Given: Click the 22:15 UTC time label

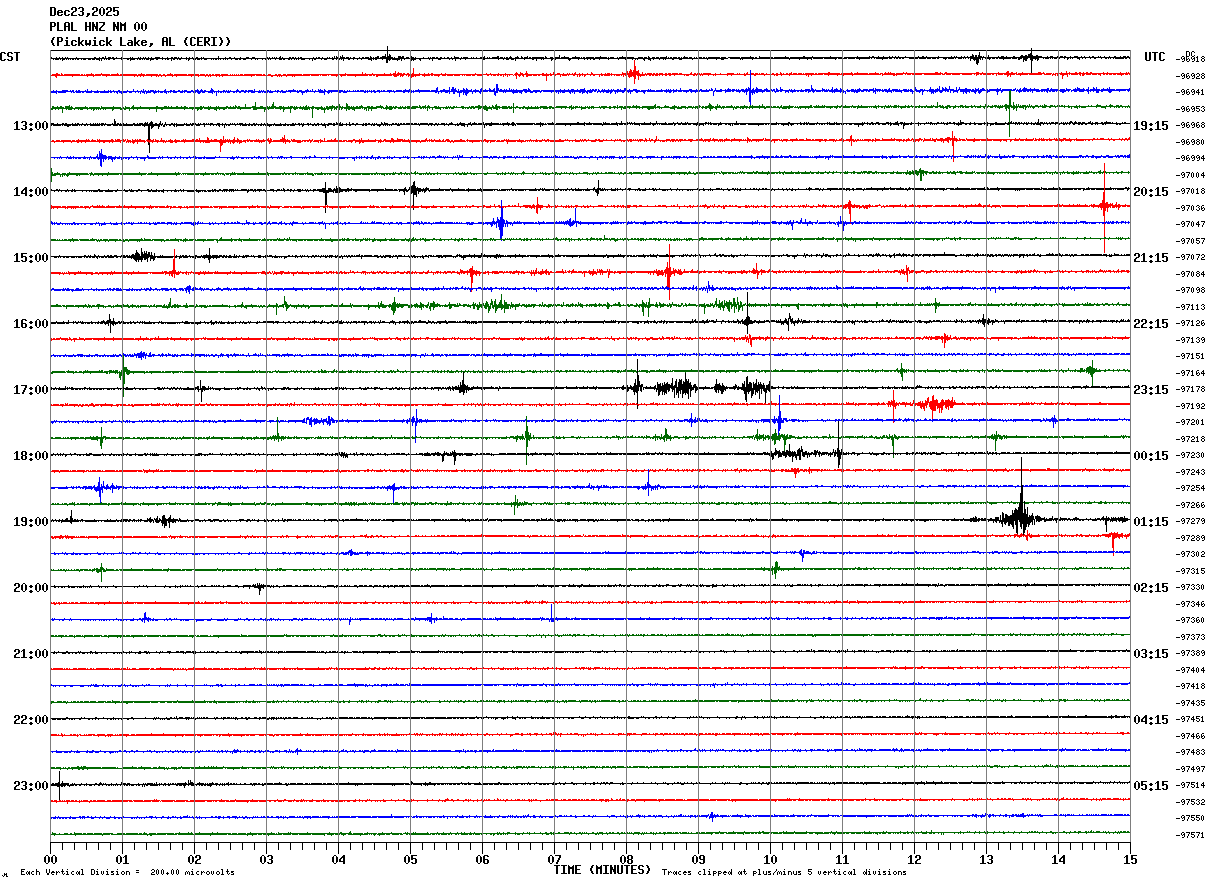Looking at the screenshot, I should 1151,324.
